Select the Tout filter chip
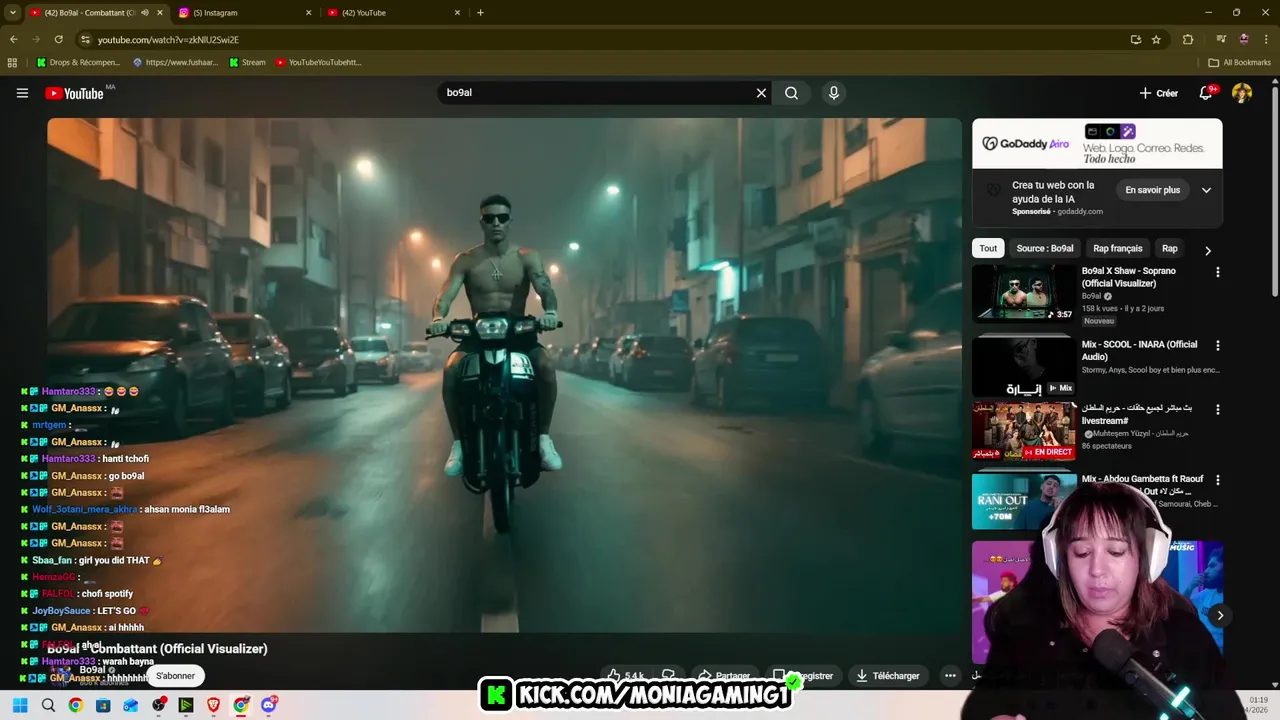The width and height of the screenshot is (1280, 720). point(988,248)
